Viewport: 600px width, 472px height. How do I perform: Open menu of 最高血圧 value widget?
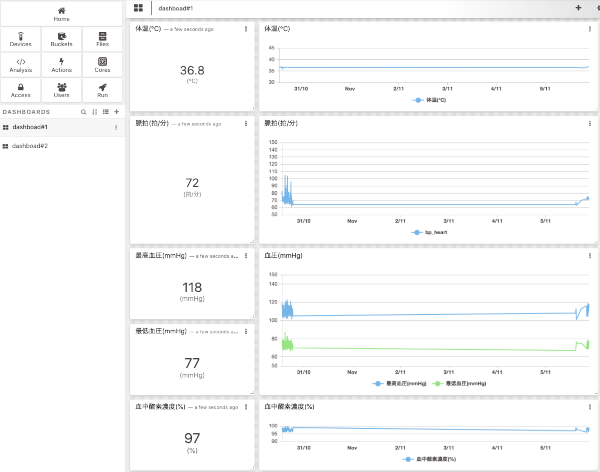[x=246, y=255]
